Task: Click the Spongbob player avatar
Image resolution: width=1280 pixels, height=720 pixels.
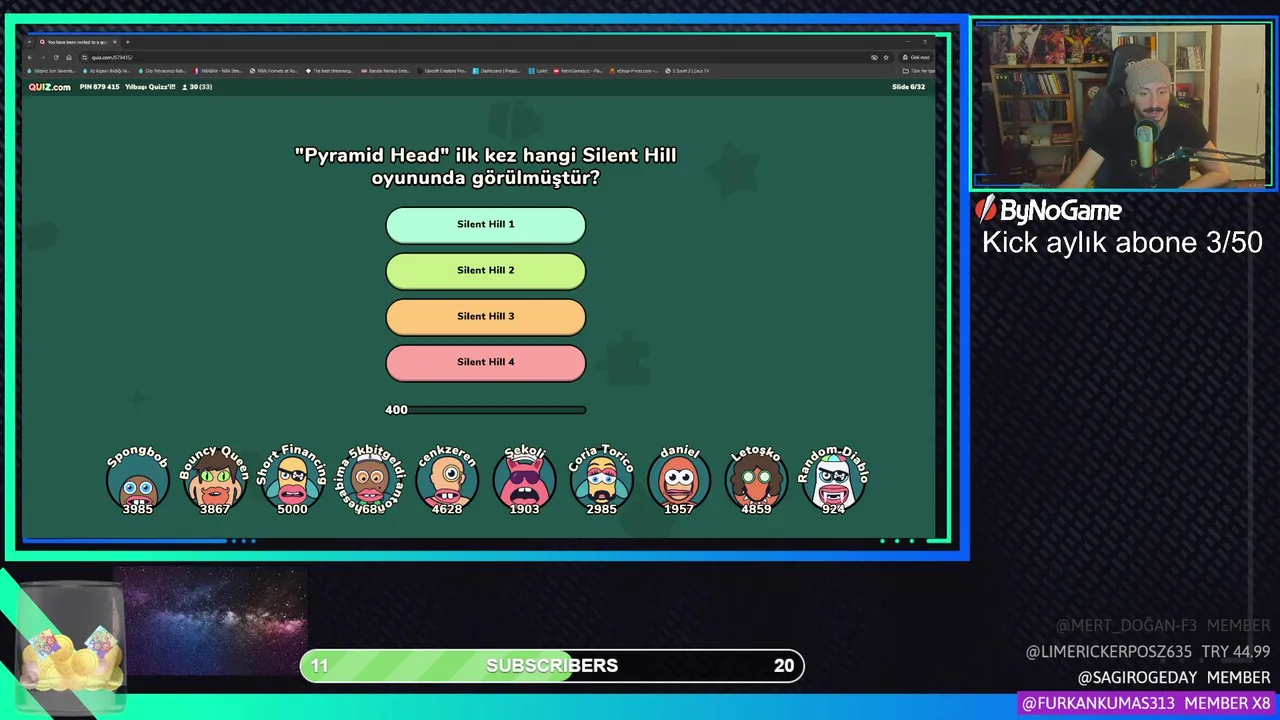Action: click(x=137, y=480)
